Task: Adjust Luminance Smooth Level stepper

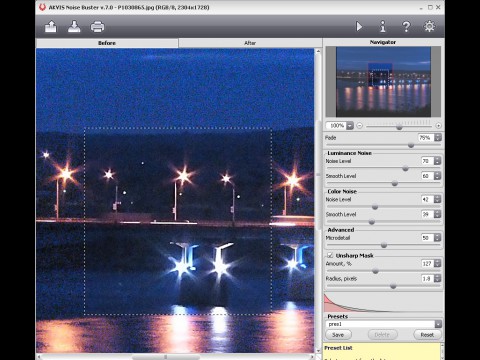Action: point(438,176)
